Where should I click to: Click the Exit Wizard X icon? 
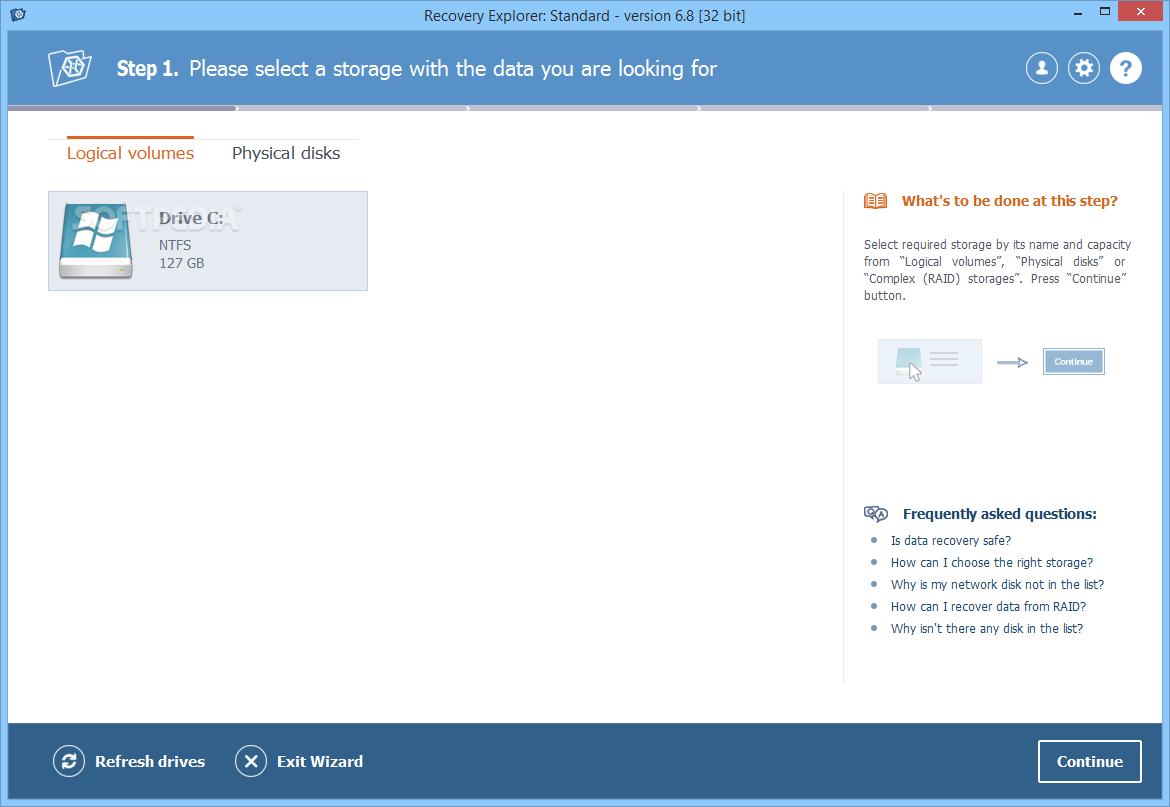pyautogui.click(x=251, y=762)
